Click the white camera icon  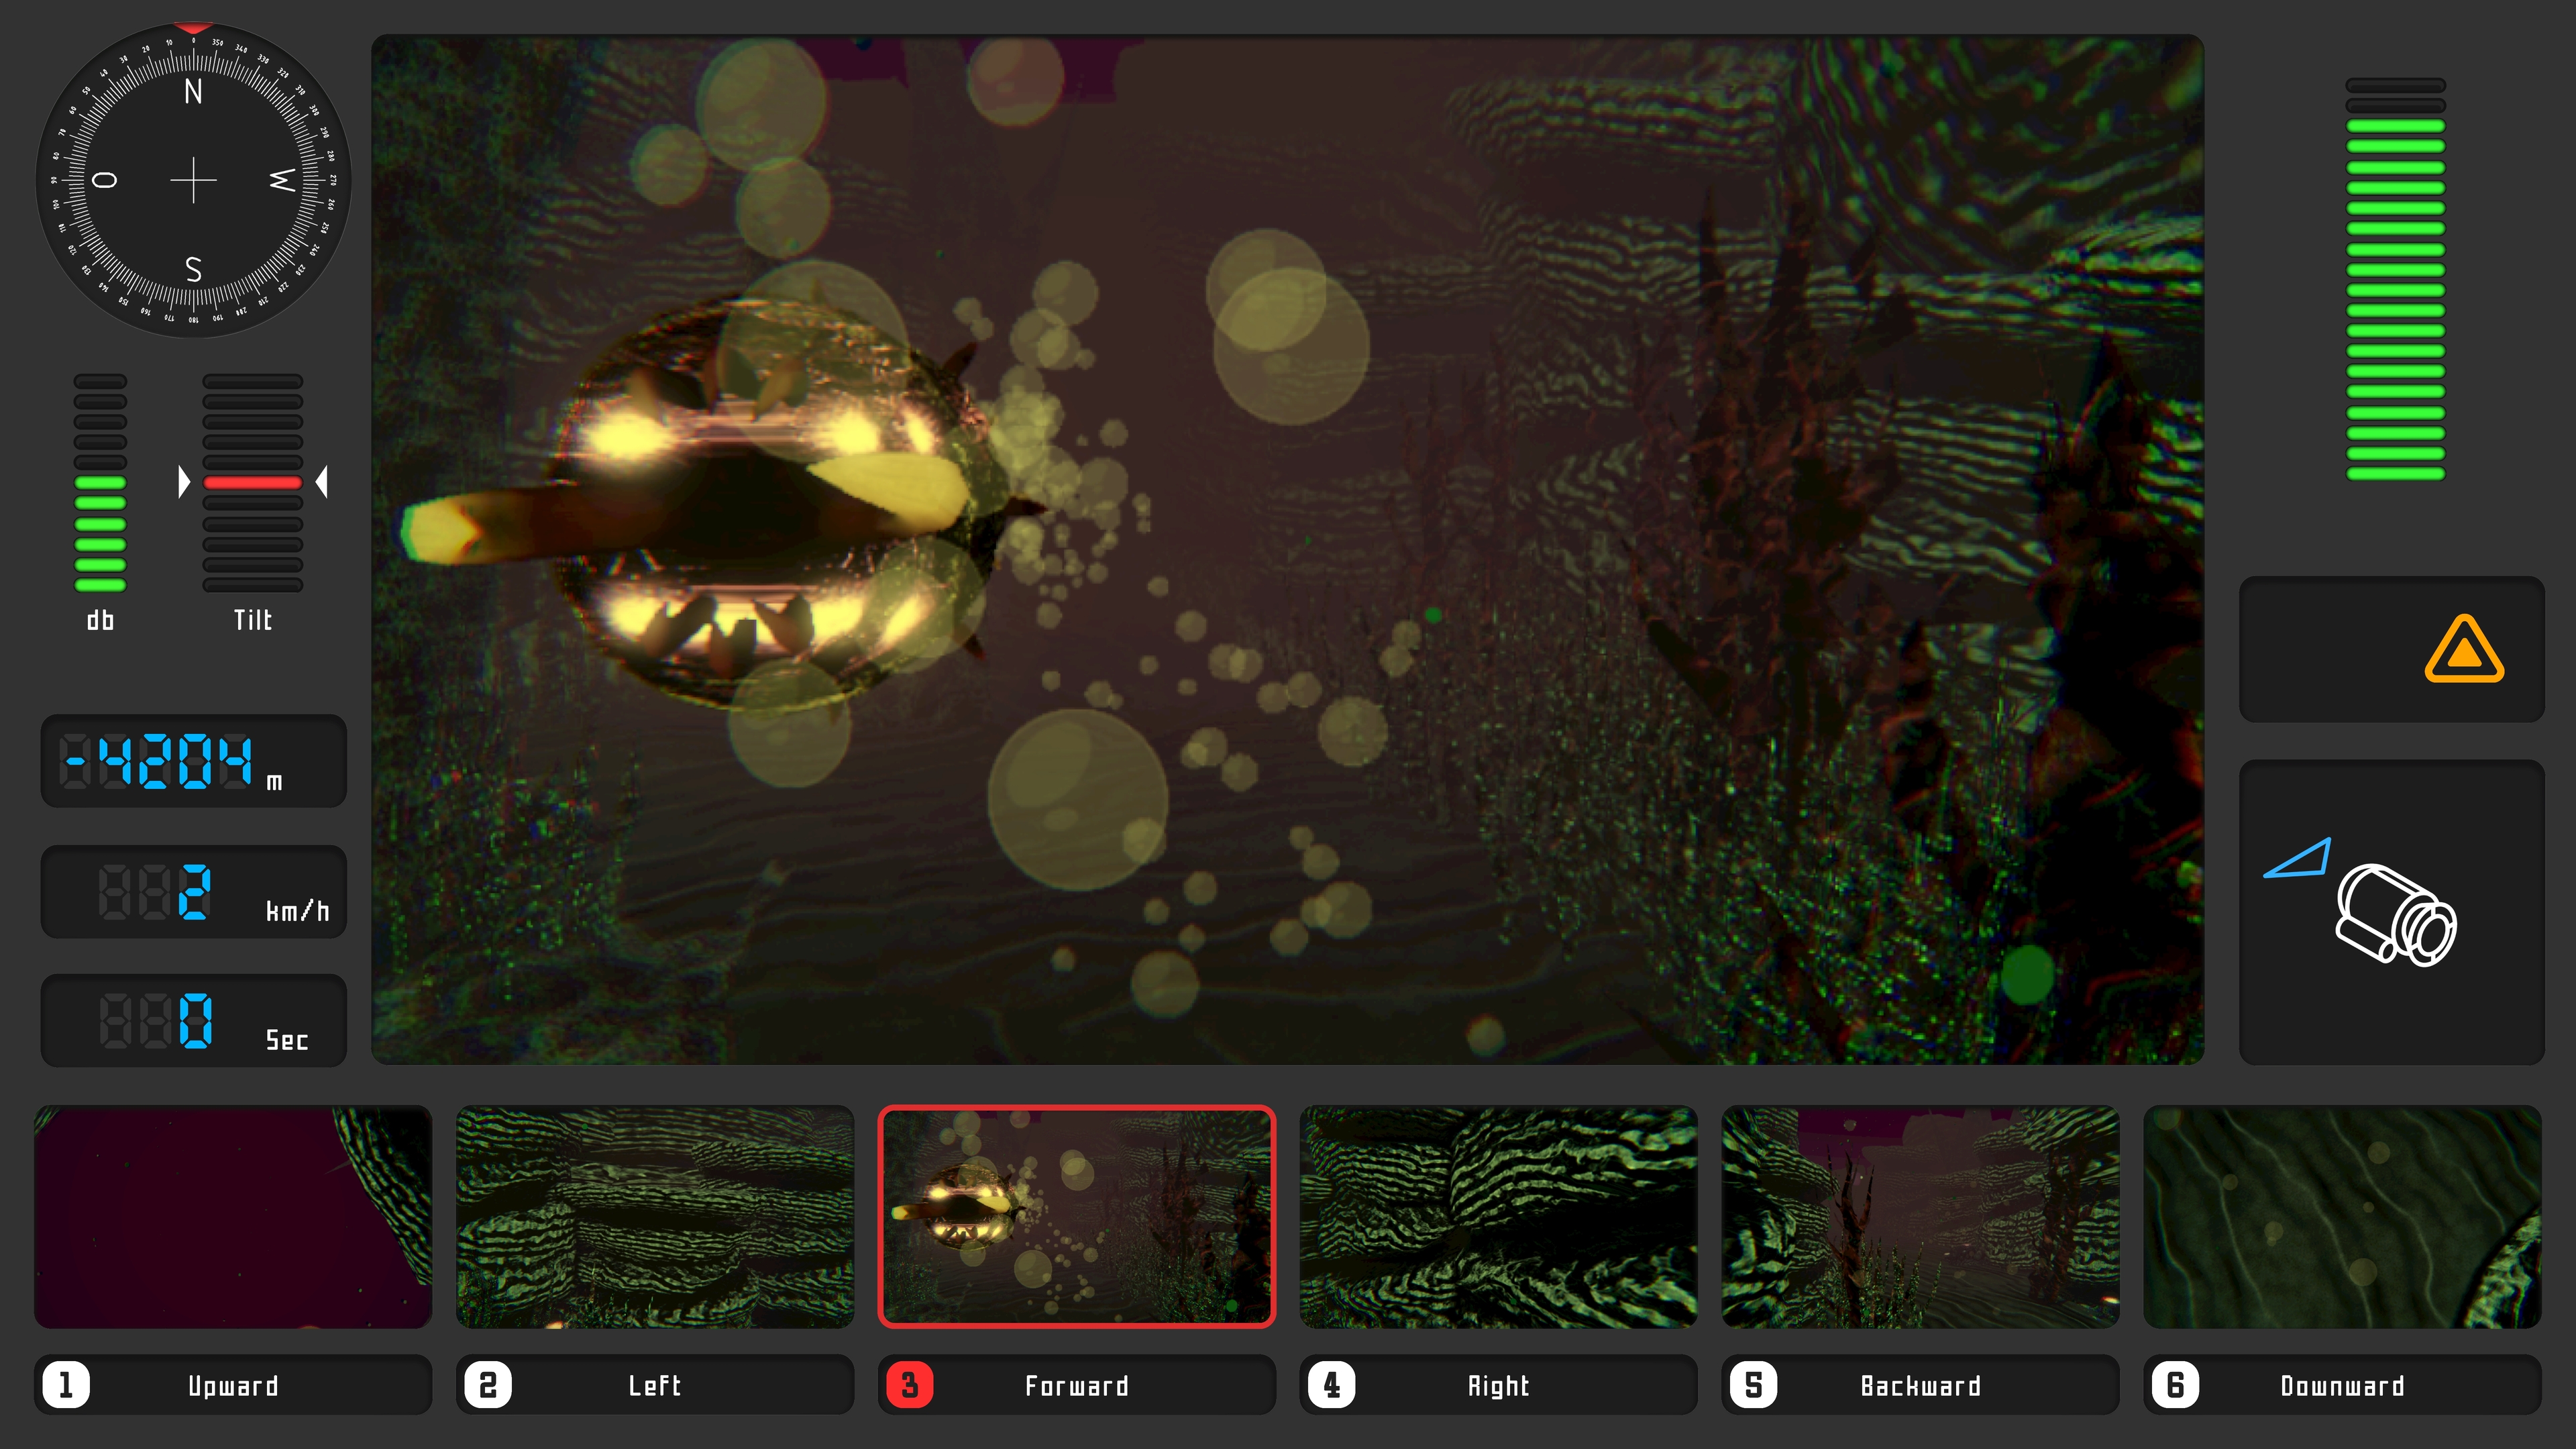click(x=2396, y=915)
